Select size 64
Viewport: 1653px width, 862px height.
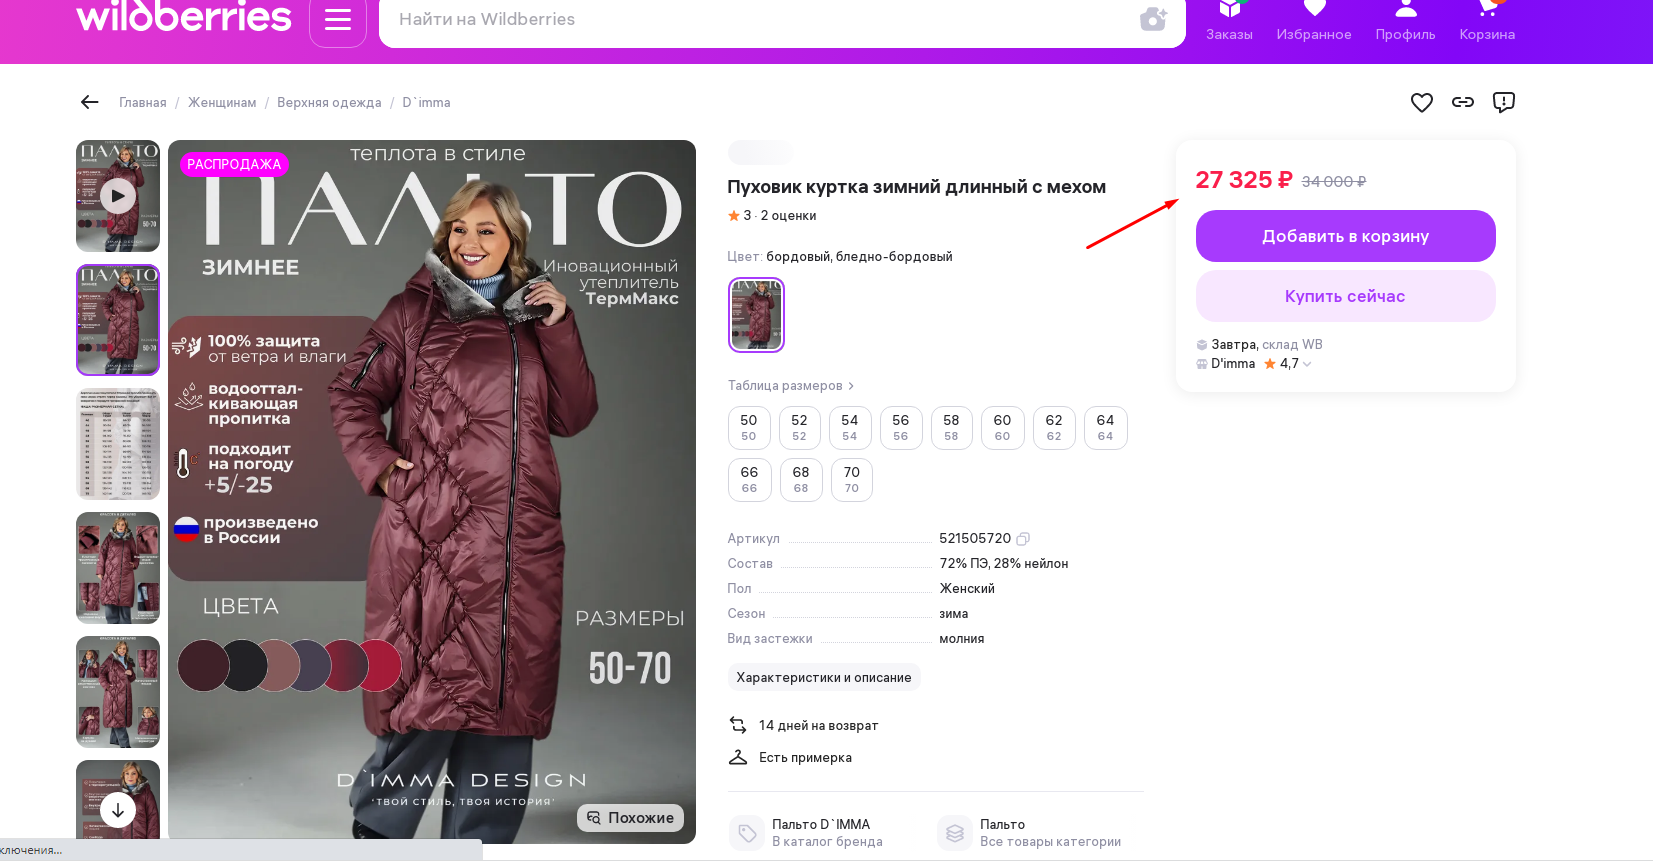point(1105,428)
